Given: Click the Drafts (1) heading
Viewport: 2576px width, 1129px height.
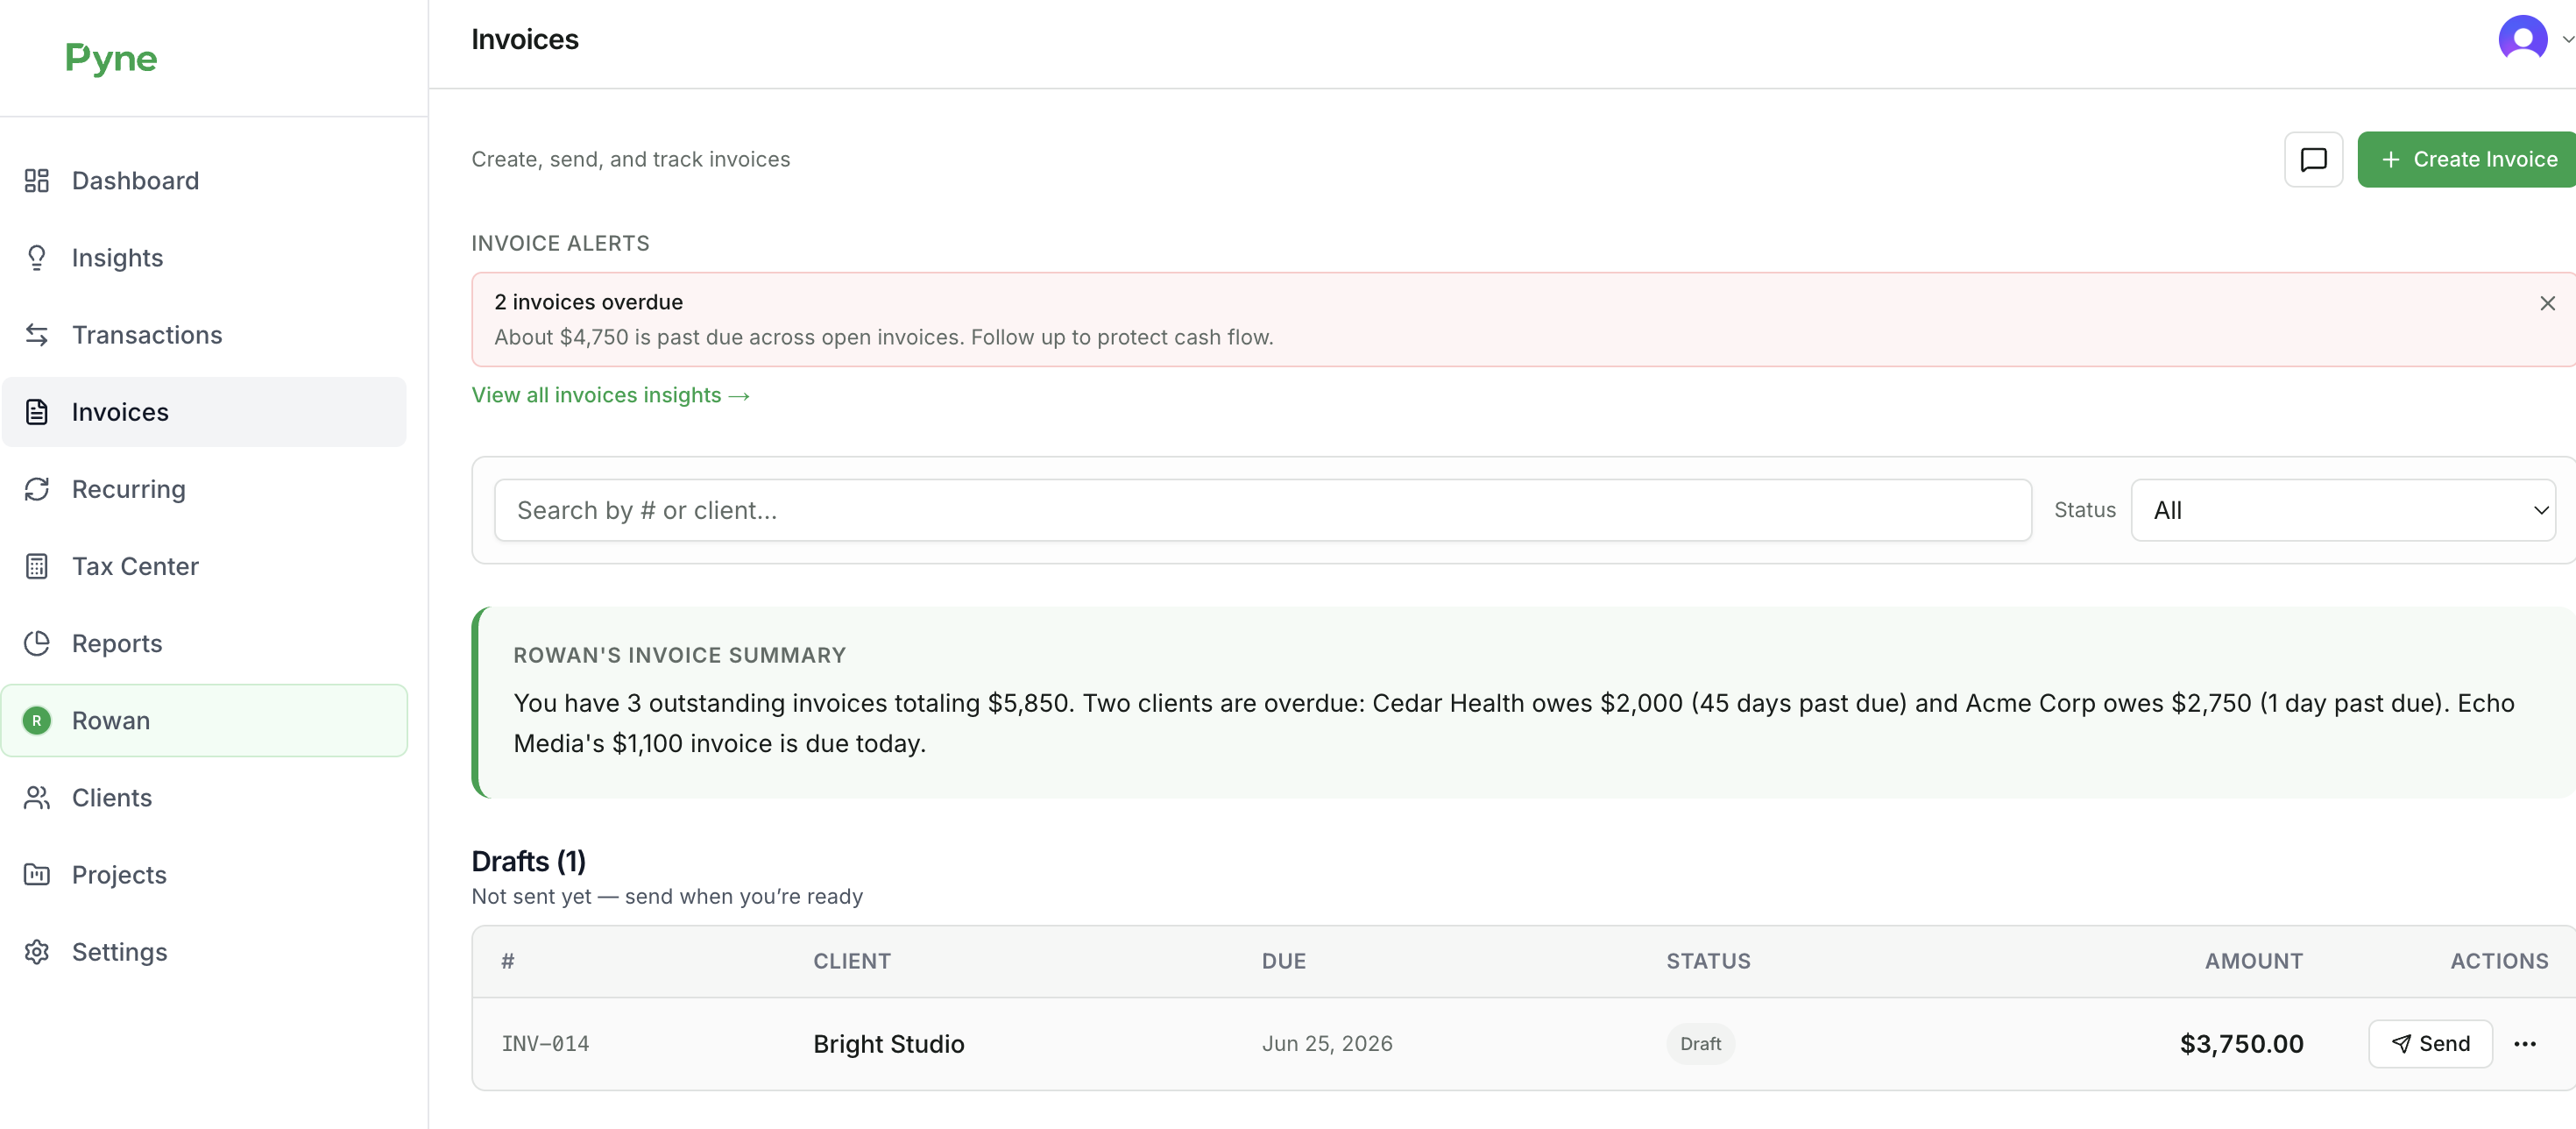Looking at the screenshot, I should click(528, 861).
